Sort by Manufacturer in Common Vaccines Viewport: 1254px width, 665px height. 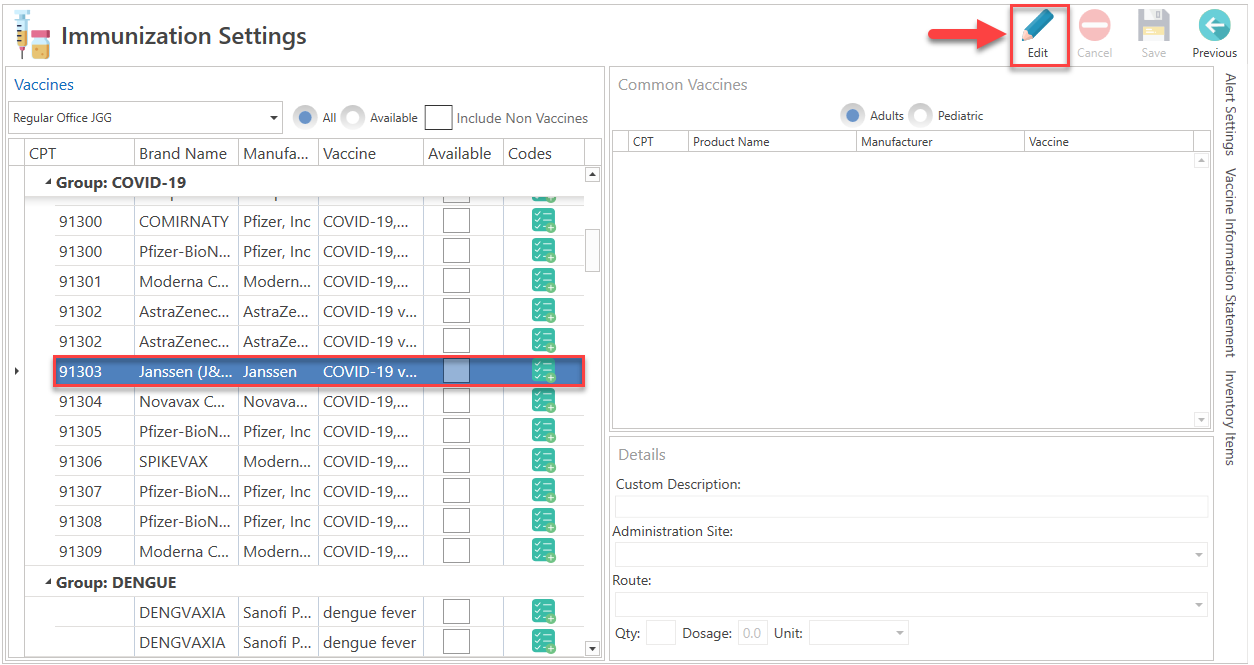tap(941, 142)
